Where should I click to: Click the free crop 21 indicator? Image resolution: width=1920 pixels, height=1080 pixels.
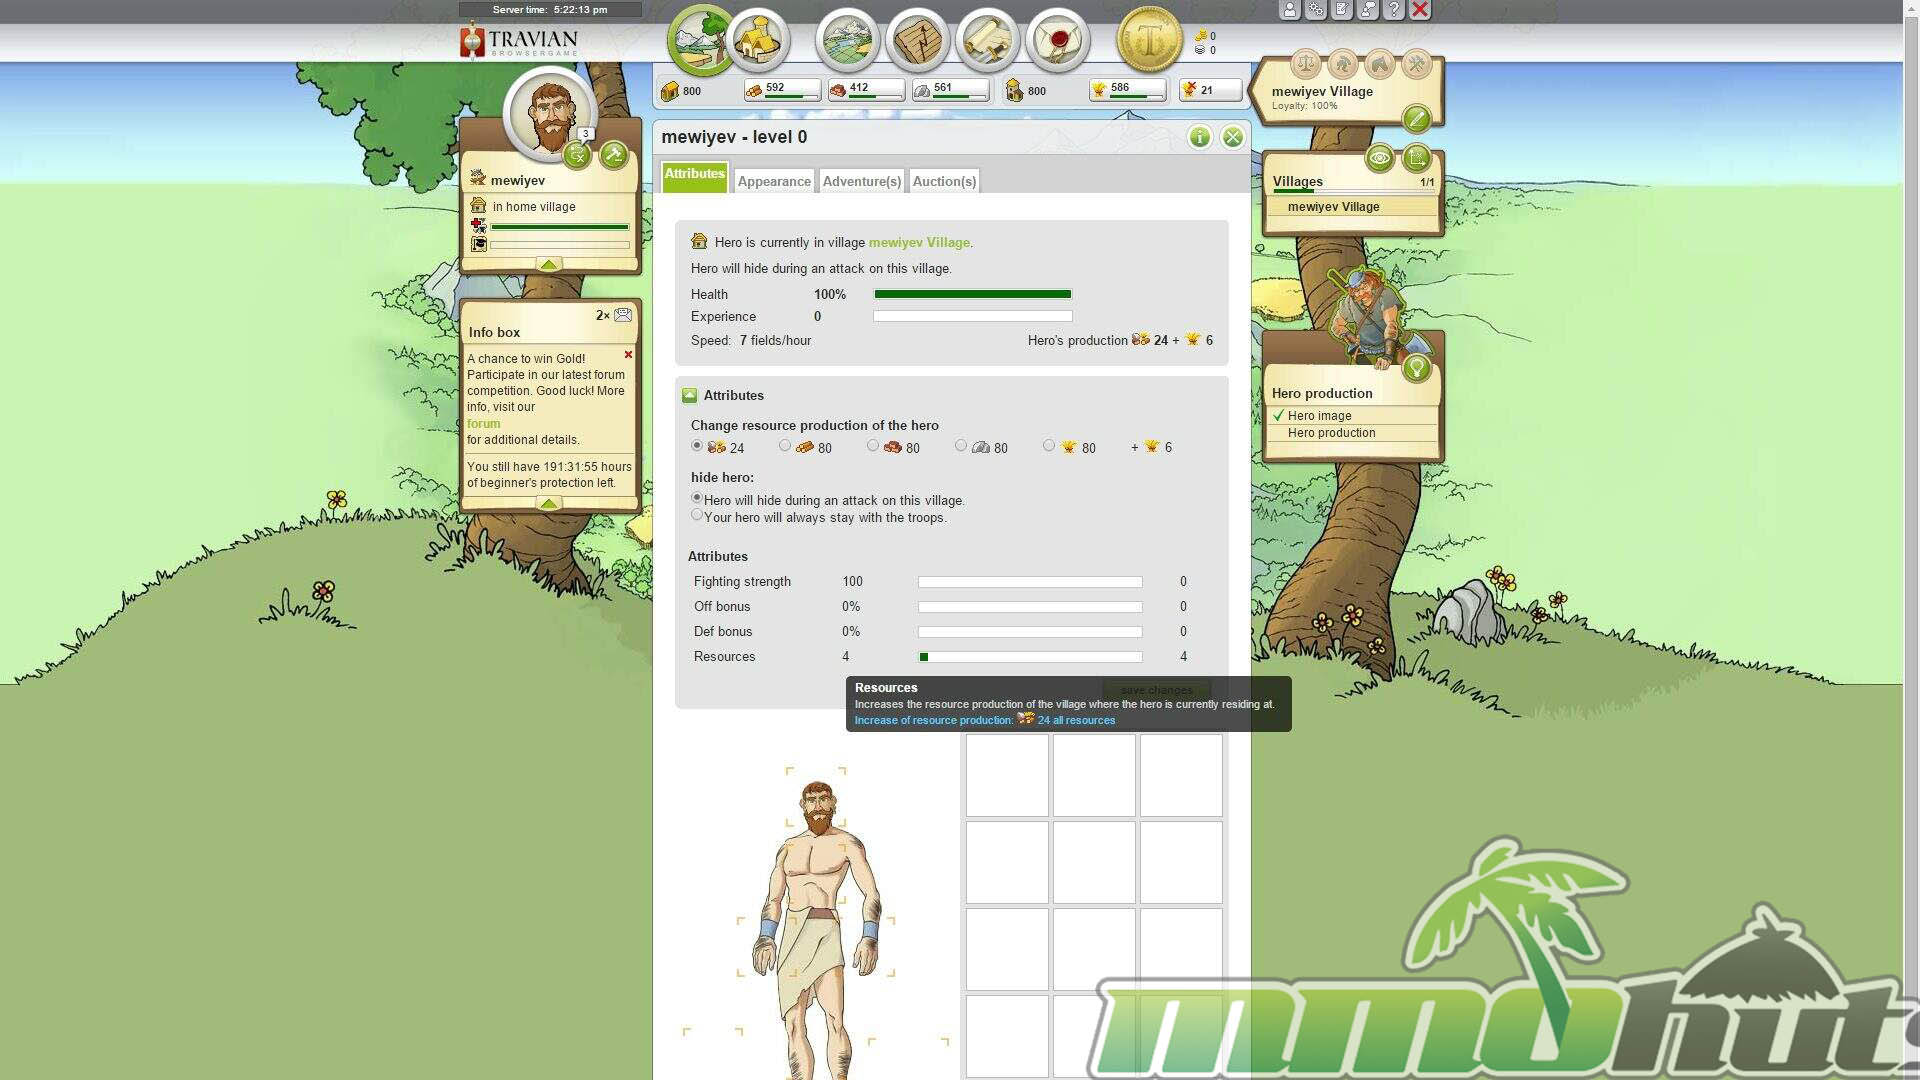1210,90
